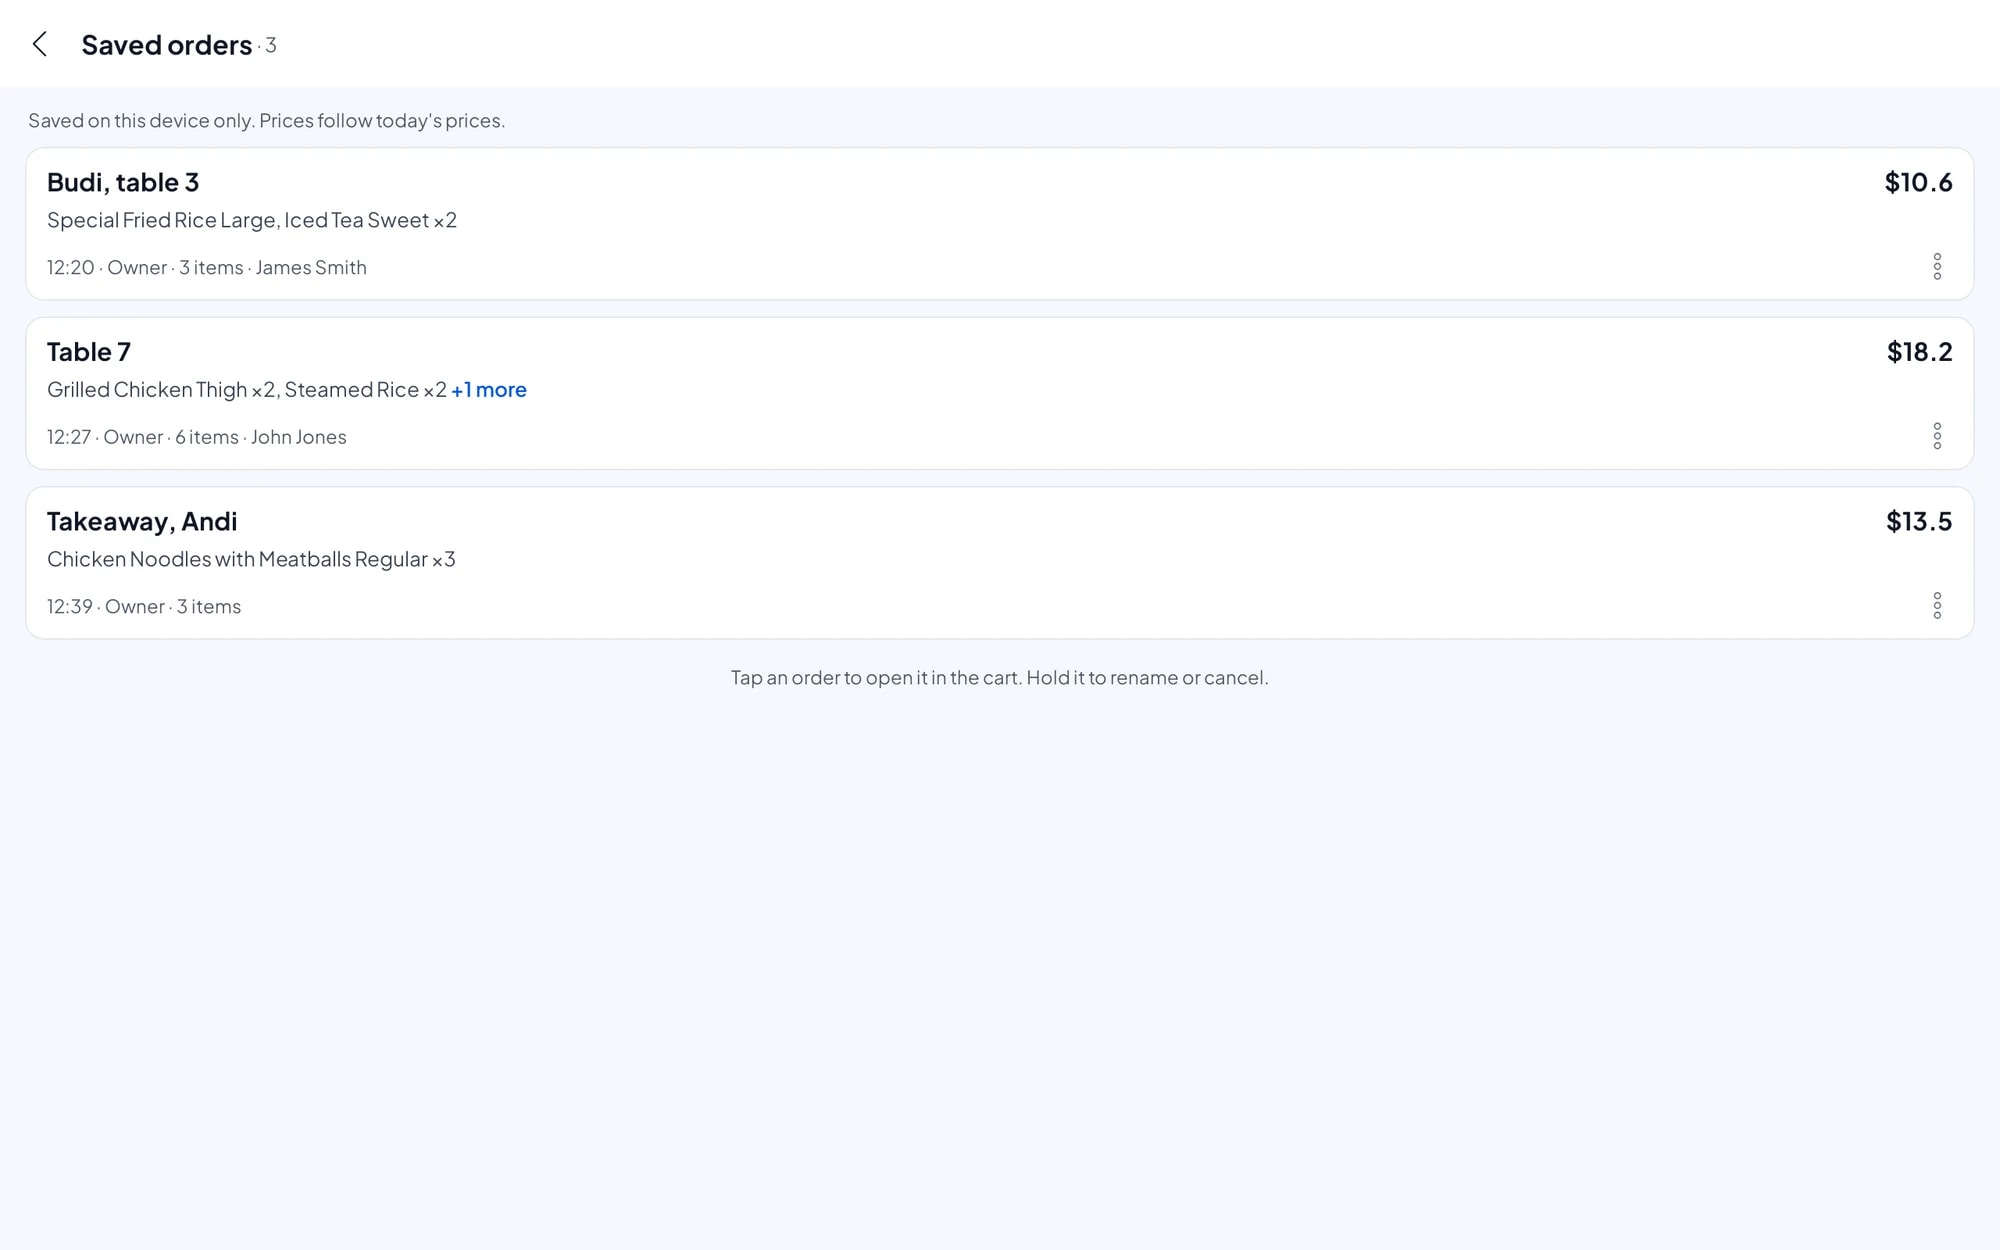Click Chicken Noodles with Meatballs Regular line
Viewport: 2000px width, 1250px height.
251,559
